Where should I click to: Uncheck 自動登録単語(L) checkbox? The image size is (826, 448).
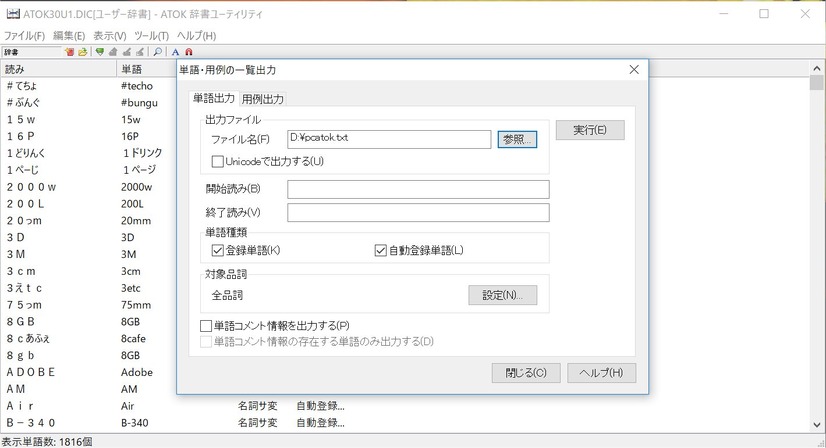pyautogui.click(x=380, y=250)
